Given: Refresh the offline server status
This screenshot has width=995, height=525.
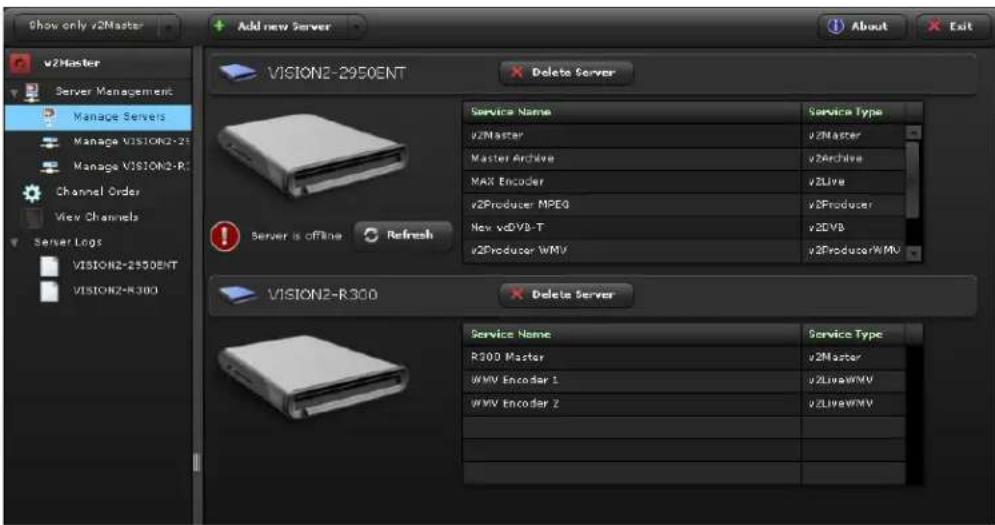Looking at the screenshot, I should pos(402,236).
